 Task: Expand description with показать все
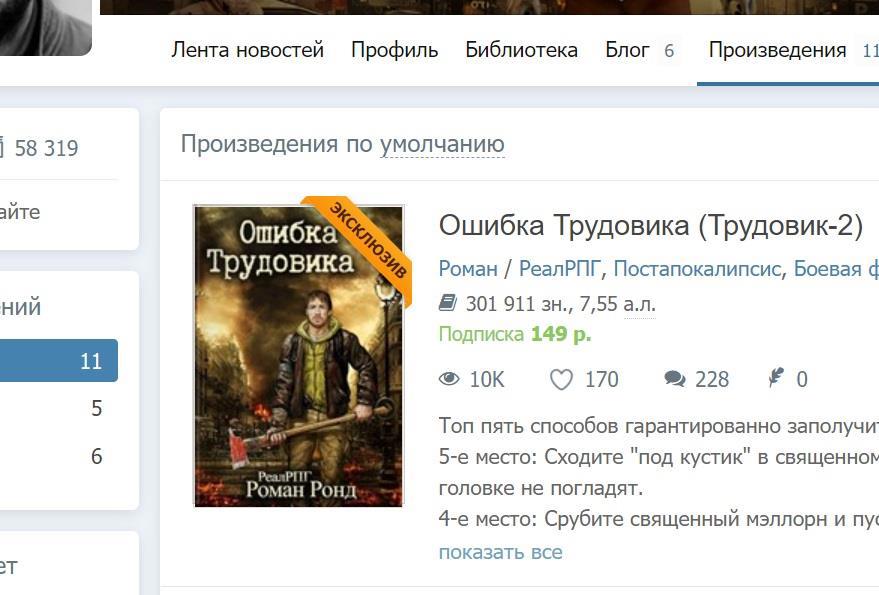tap(500, 552)
